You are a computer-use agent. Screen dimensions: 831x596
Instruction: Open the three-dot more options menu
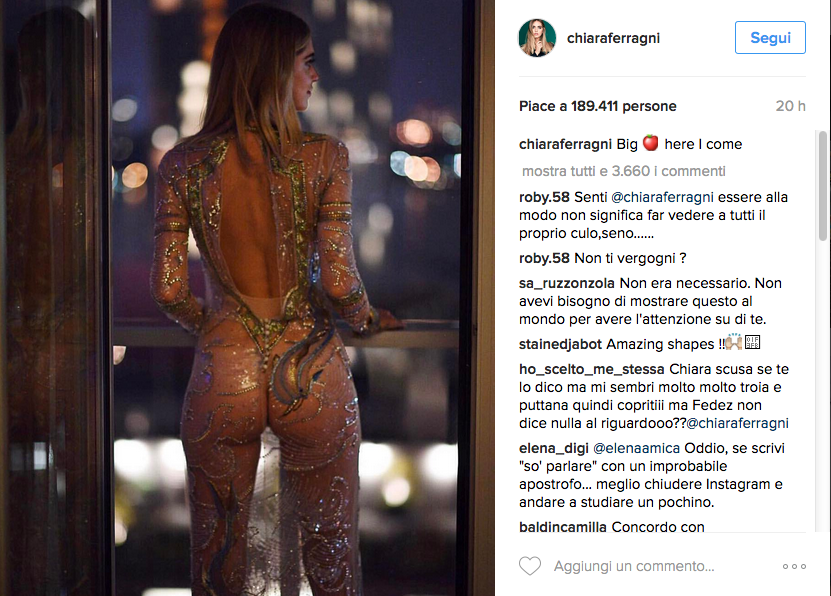click(794, 566)
